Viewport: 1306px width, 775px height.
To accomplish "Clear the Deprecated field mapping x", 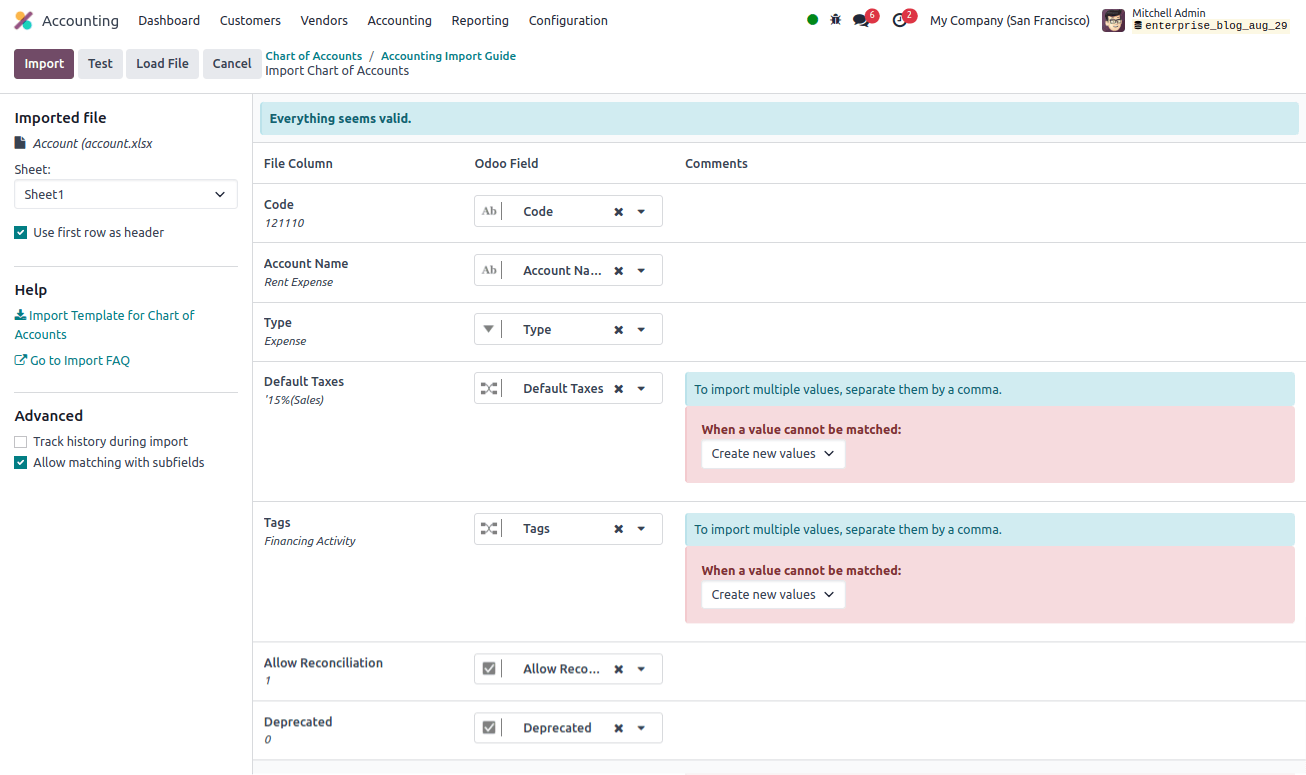I will tap(618, 729).
